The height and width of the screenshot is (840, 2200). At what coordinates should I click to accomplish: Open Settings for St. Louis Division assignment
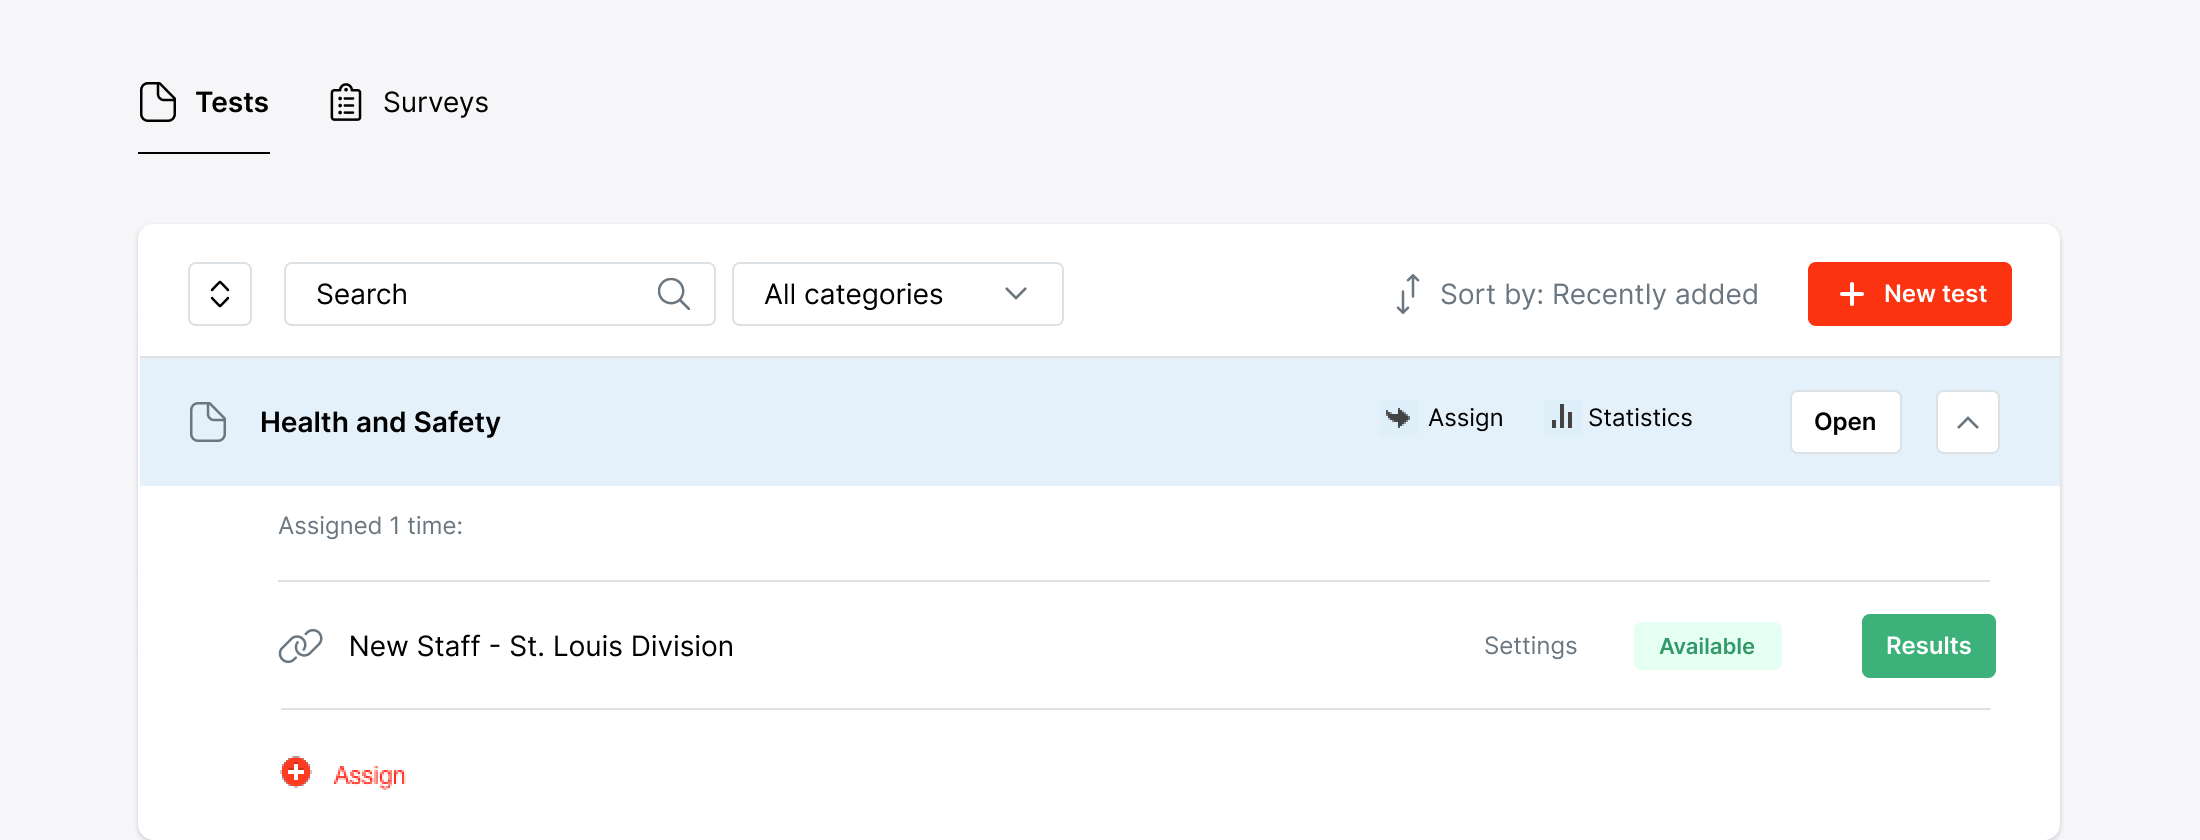click(1530, 646)
